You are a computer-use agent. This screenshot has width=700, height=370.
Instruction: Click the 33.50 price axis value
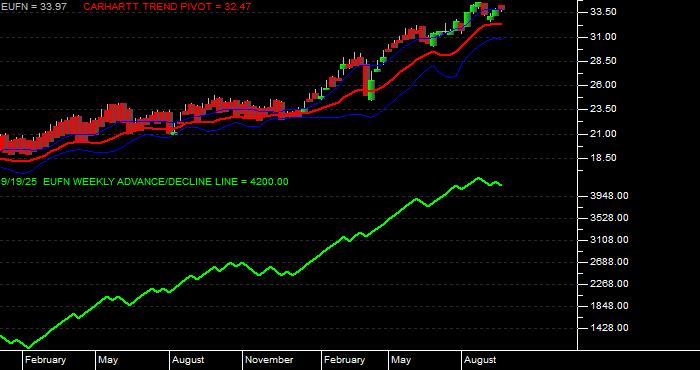click(x=604, y=12)
